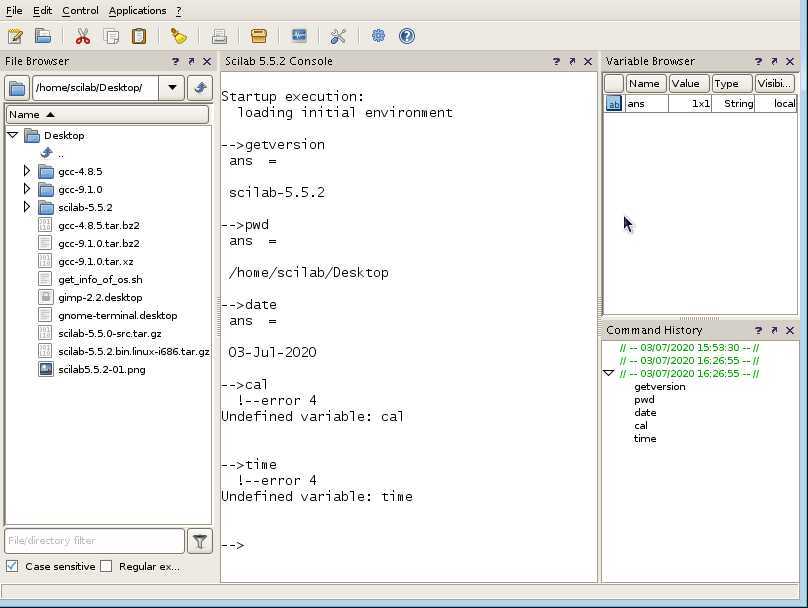
Task: Expand the scilab-5.5.2 folder
Action: click(27, 207)
